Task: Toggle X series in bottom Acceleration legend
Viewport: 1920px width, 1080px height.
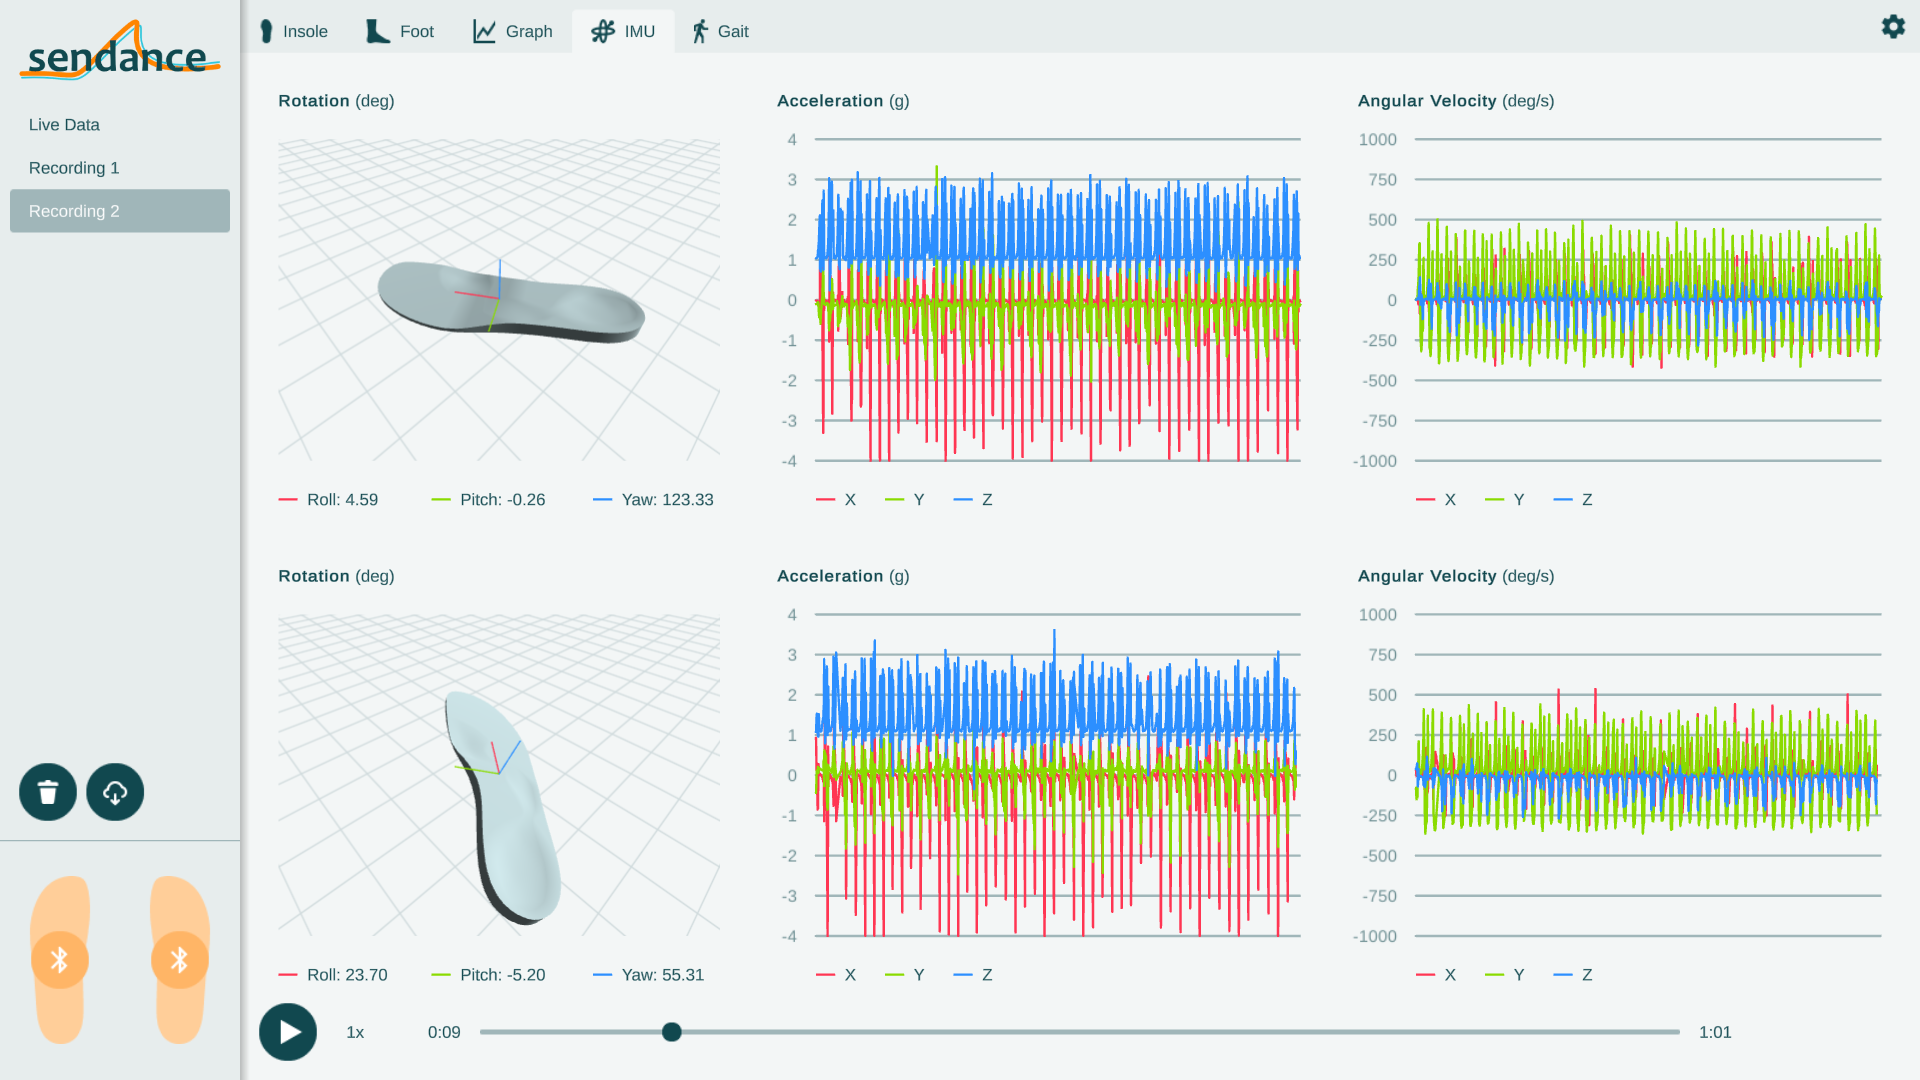Action: tap(836, 975)
